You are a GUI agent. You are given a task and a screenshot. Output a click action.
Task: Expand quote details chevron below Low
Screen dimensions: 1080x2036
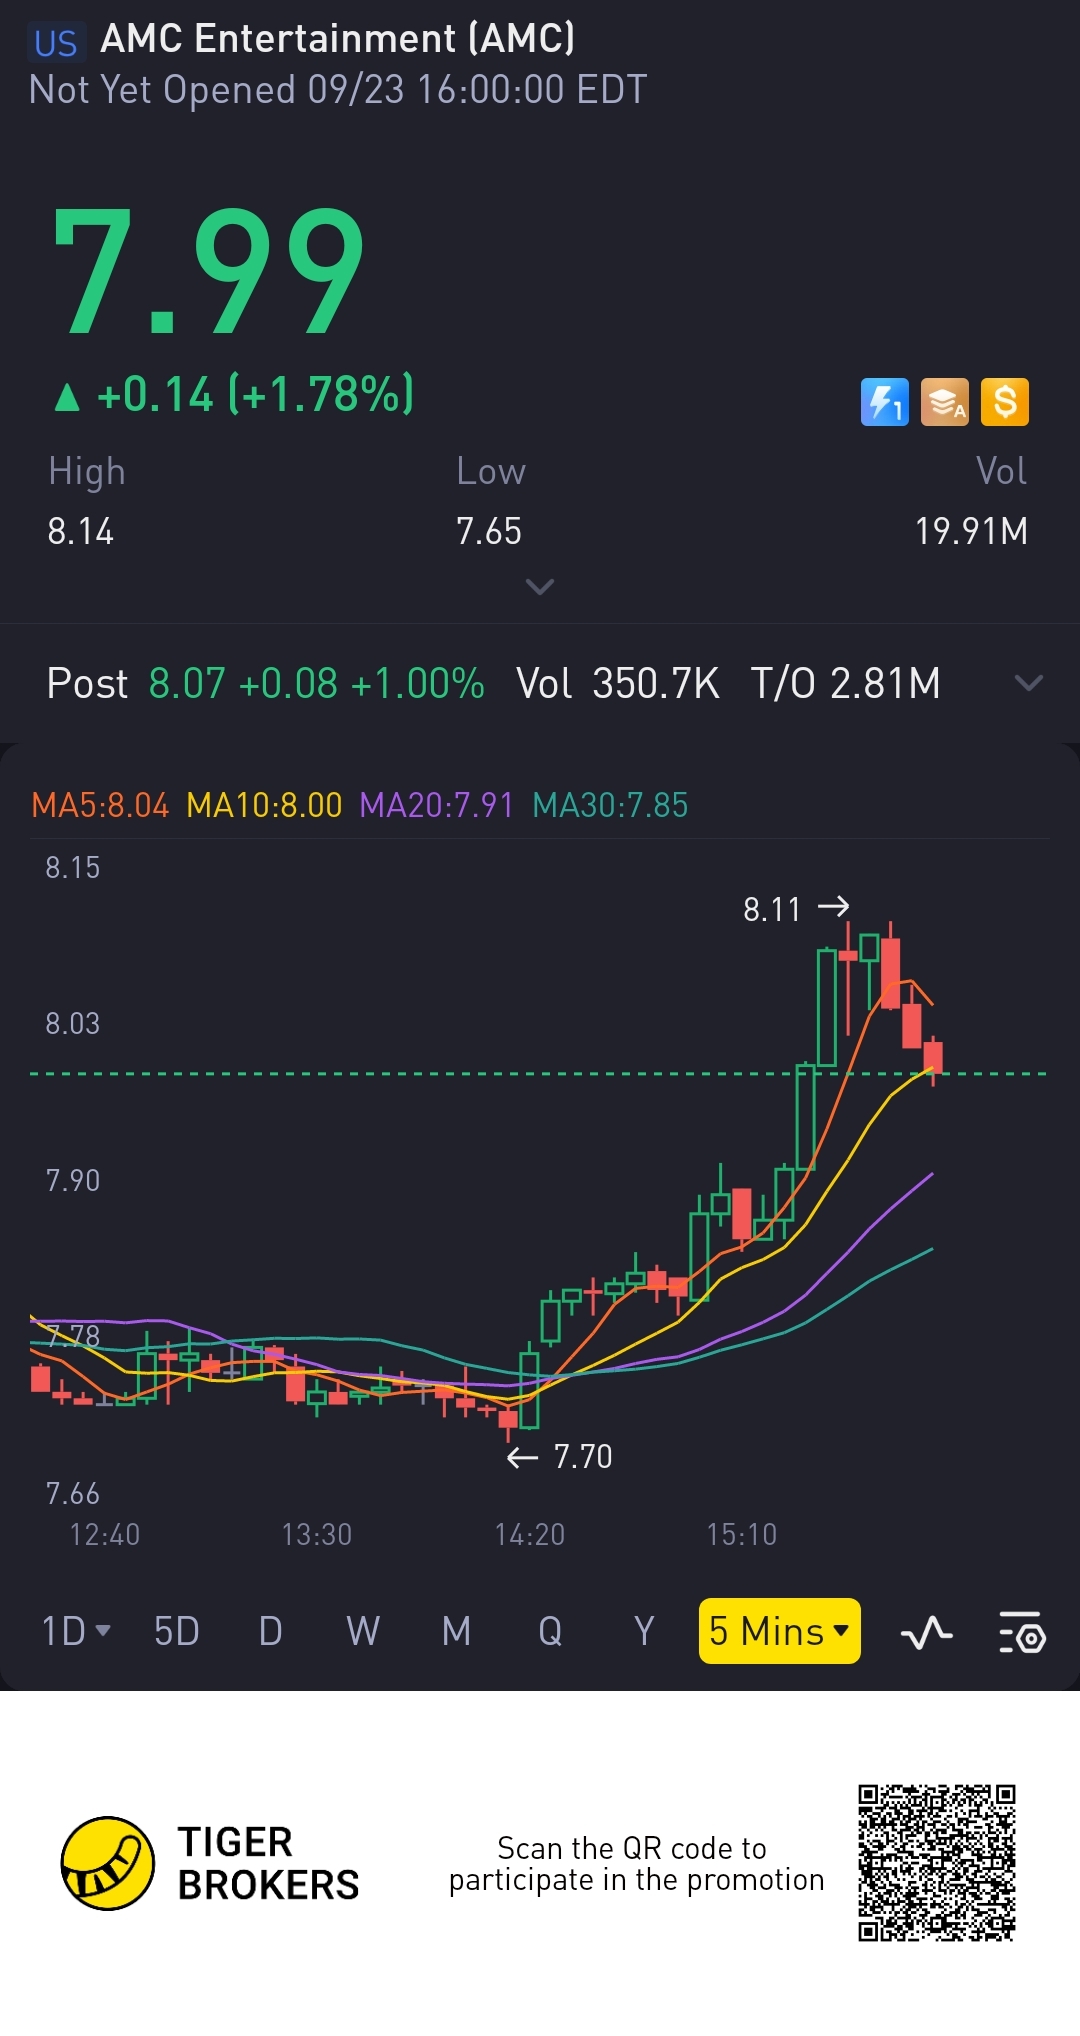(x=540, y=587)
